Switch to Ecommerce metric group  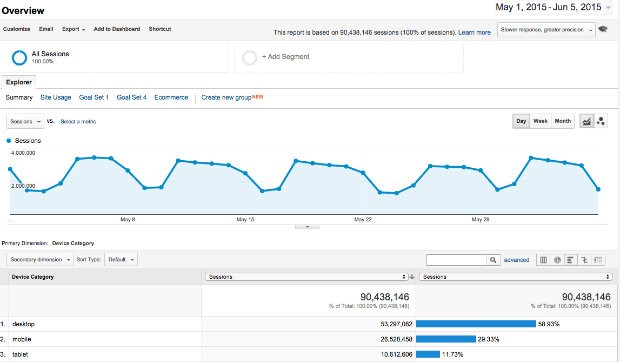point(171,97)
